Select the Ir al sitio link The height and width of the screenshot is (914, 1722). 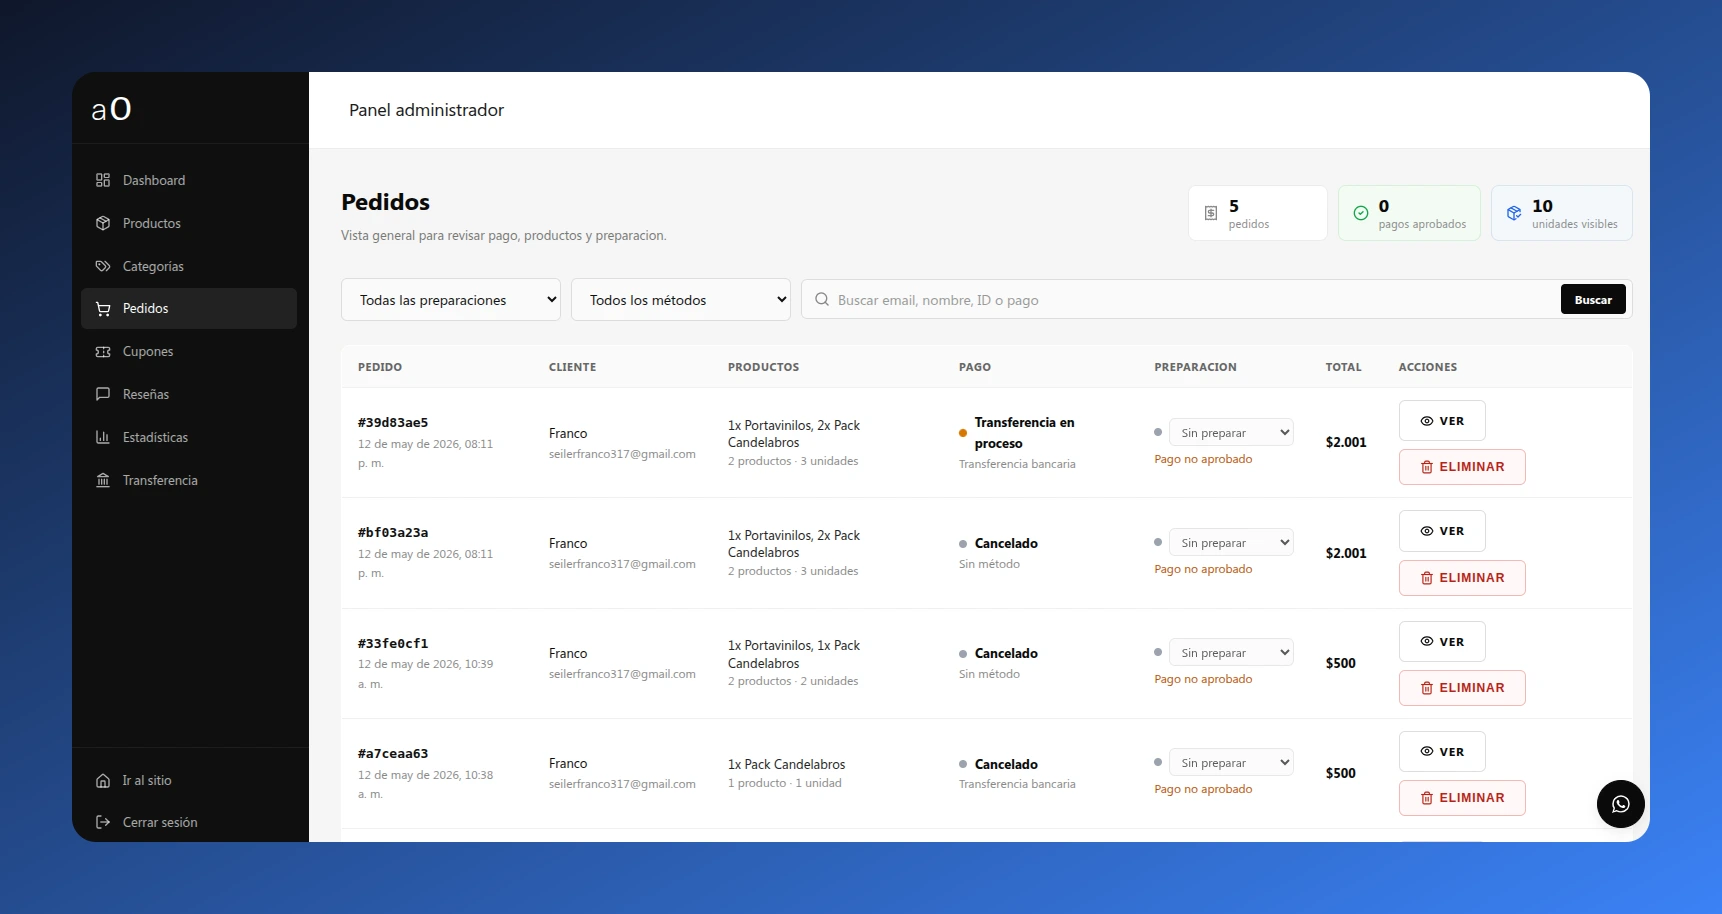pos(189,781)
